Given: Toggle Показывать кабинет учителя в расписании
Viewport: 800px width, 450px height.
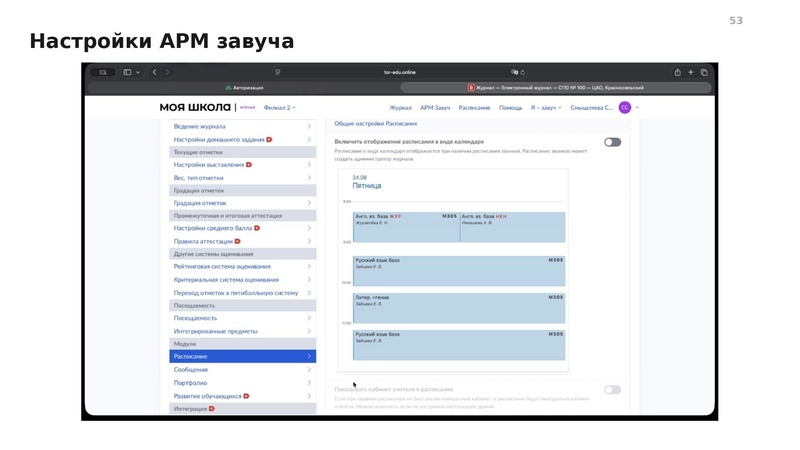Looking at the screenshot, I should click(x=613, y=390).
